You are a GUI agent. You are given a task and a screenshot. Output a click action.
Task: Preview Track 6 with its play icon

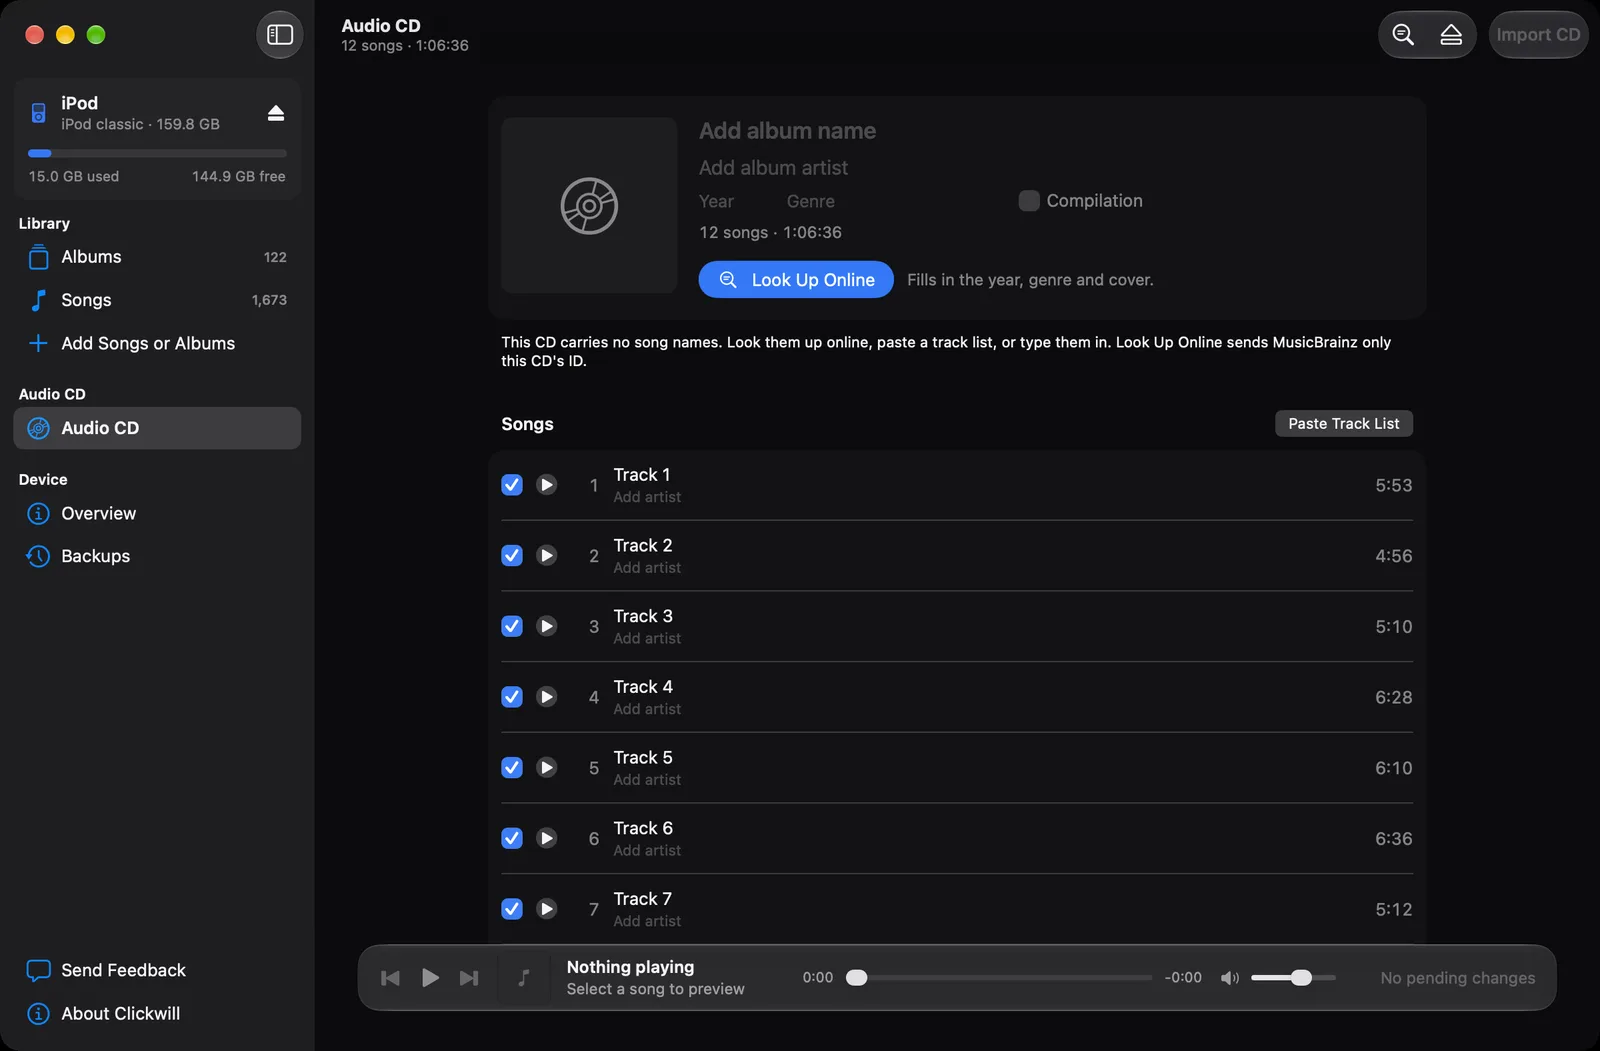tap(547, 838)
